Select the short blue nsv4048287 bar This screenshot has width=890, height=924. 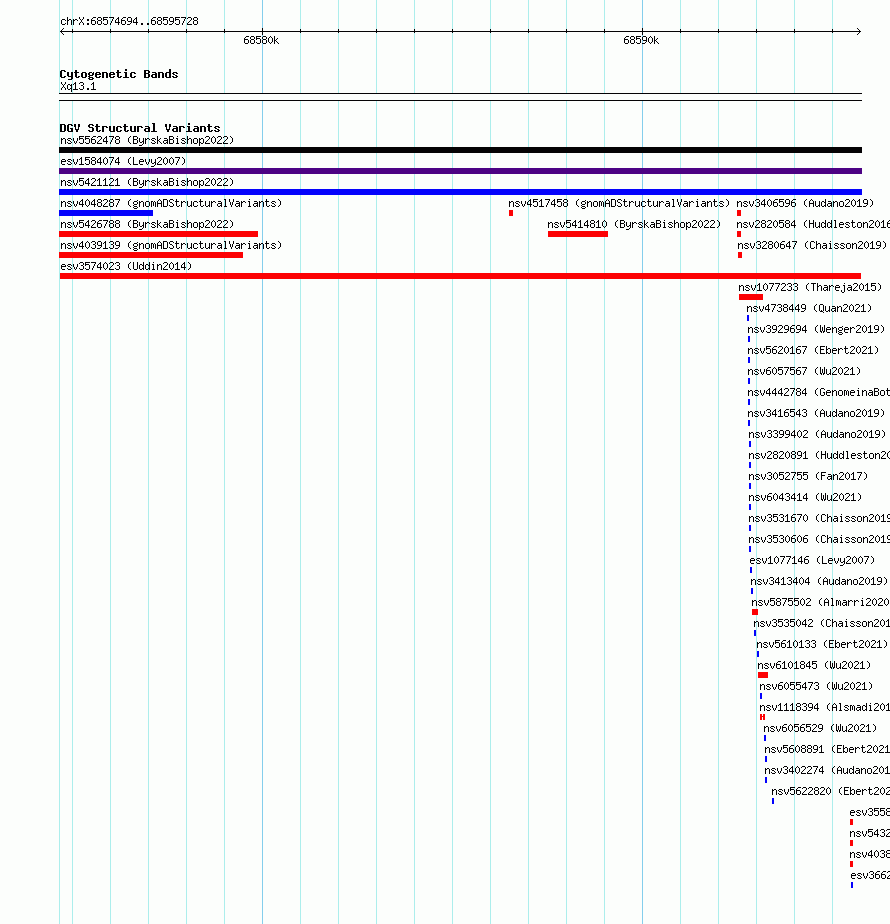(x=106, y=213)
